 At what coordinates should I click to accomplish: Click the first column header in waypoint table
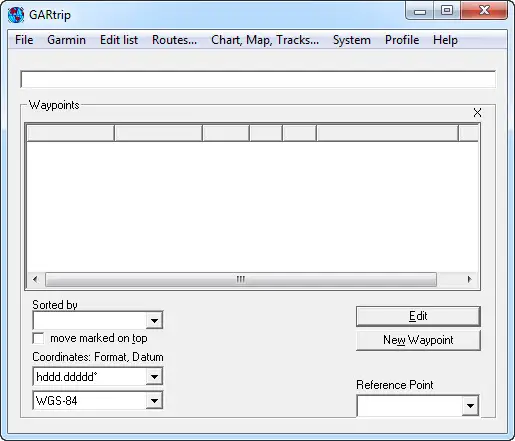coord(70,133)
